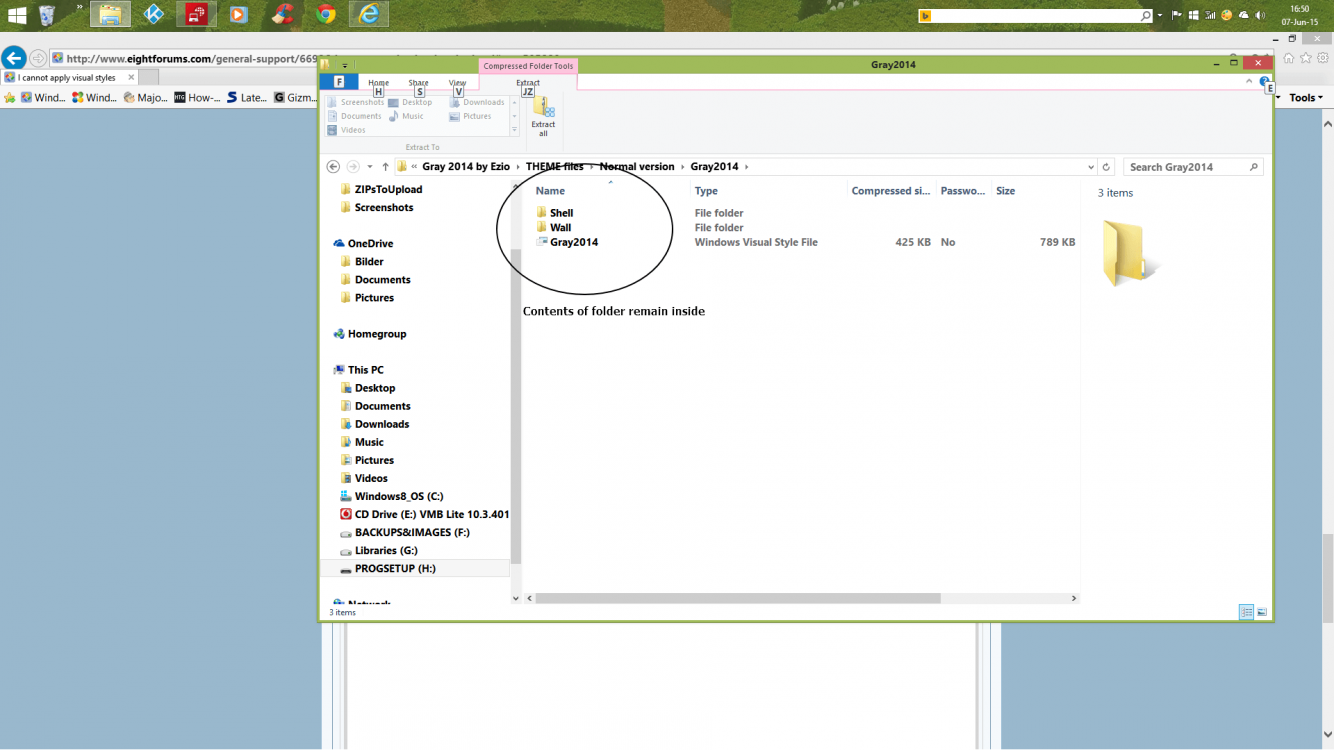Open the File tab in Explorer ribbon
The width and height of the screenshot is (1334, 750).
click(x=339, y=82)
